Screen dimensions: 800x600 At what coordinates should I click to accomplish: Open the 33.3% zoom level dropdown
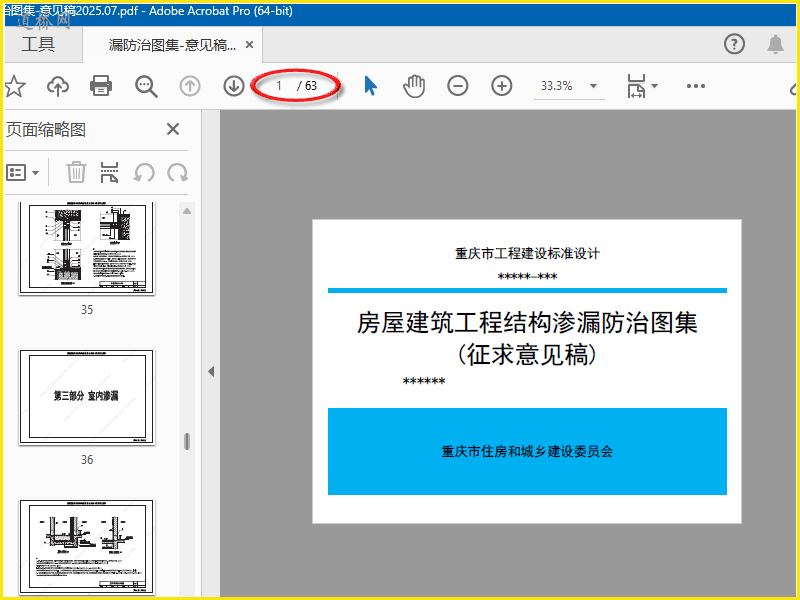point(593,86)
